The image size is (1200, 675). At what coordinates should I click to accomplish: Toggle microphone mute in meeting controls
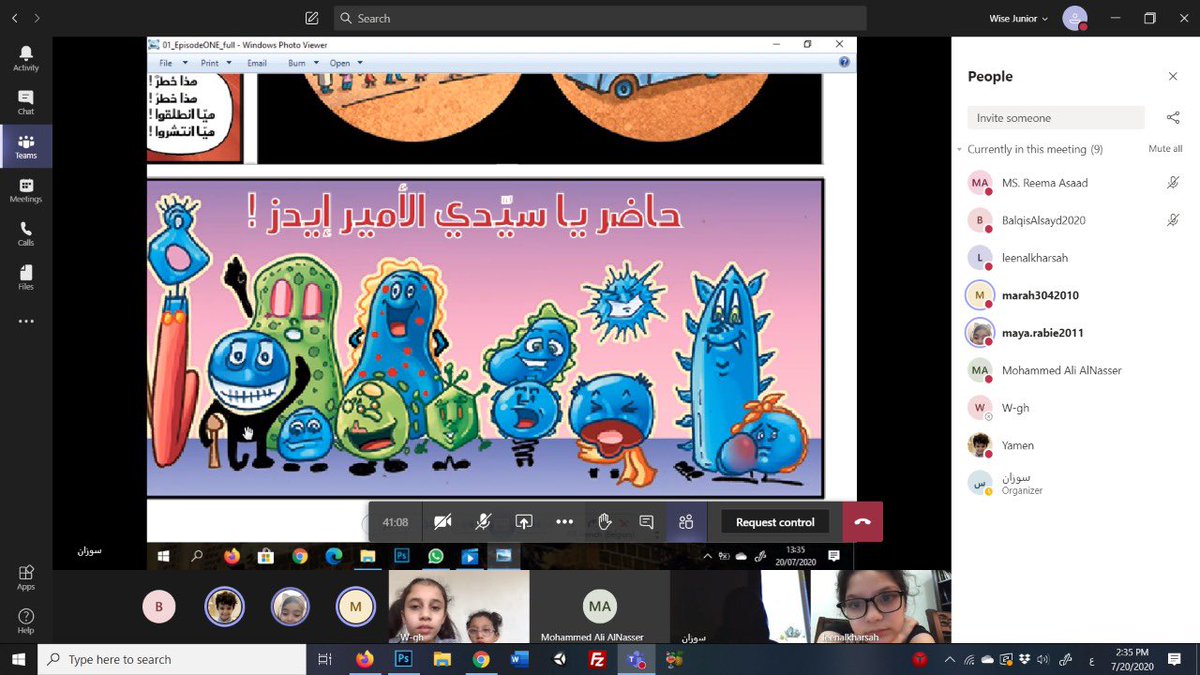coord(483,522)
